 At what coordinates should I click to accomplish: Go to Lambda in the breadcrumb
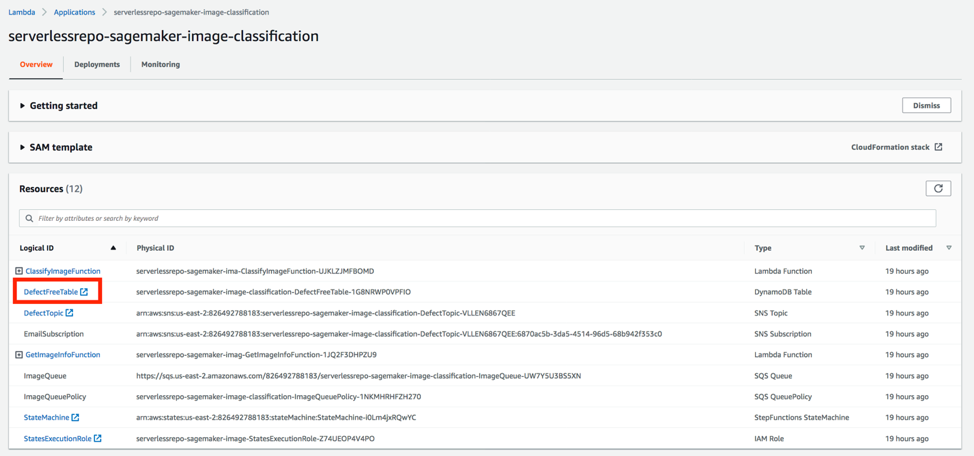coord(22,12)
